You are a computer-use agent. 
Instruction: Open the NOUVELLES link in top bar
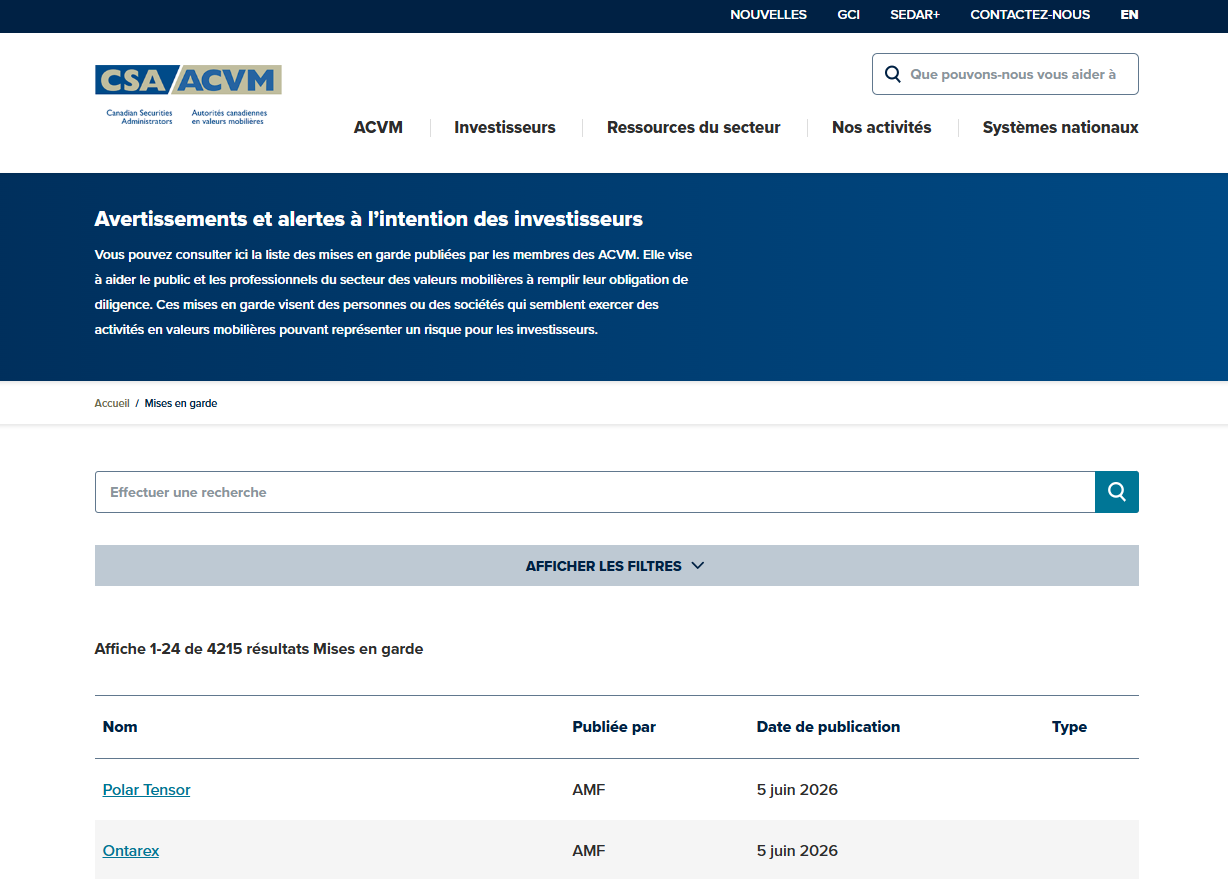(x=768, y=15)
